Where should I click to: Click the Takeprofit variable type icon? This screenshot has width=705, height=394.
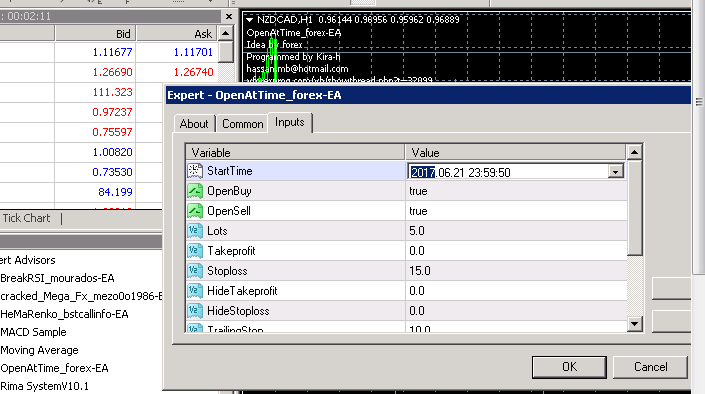pyautogui.click(x=195, y=251)
